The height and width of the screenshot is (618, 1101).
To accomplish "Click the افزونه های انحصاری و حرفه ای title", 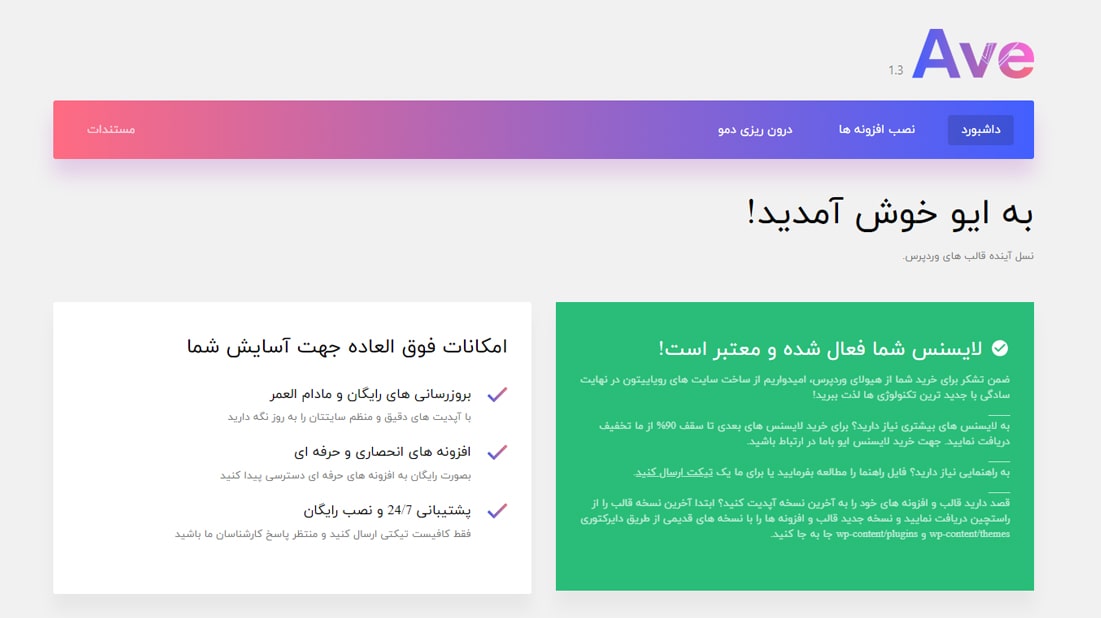I will click(382, 452).
